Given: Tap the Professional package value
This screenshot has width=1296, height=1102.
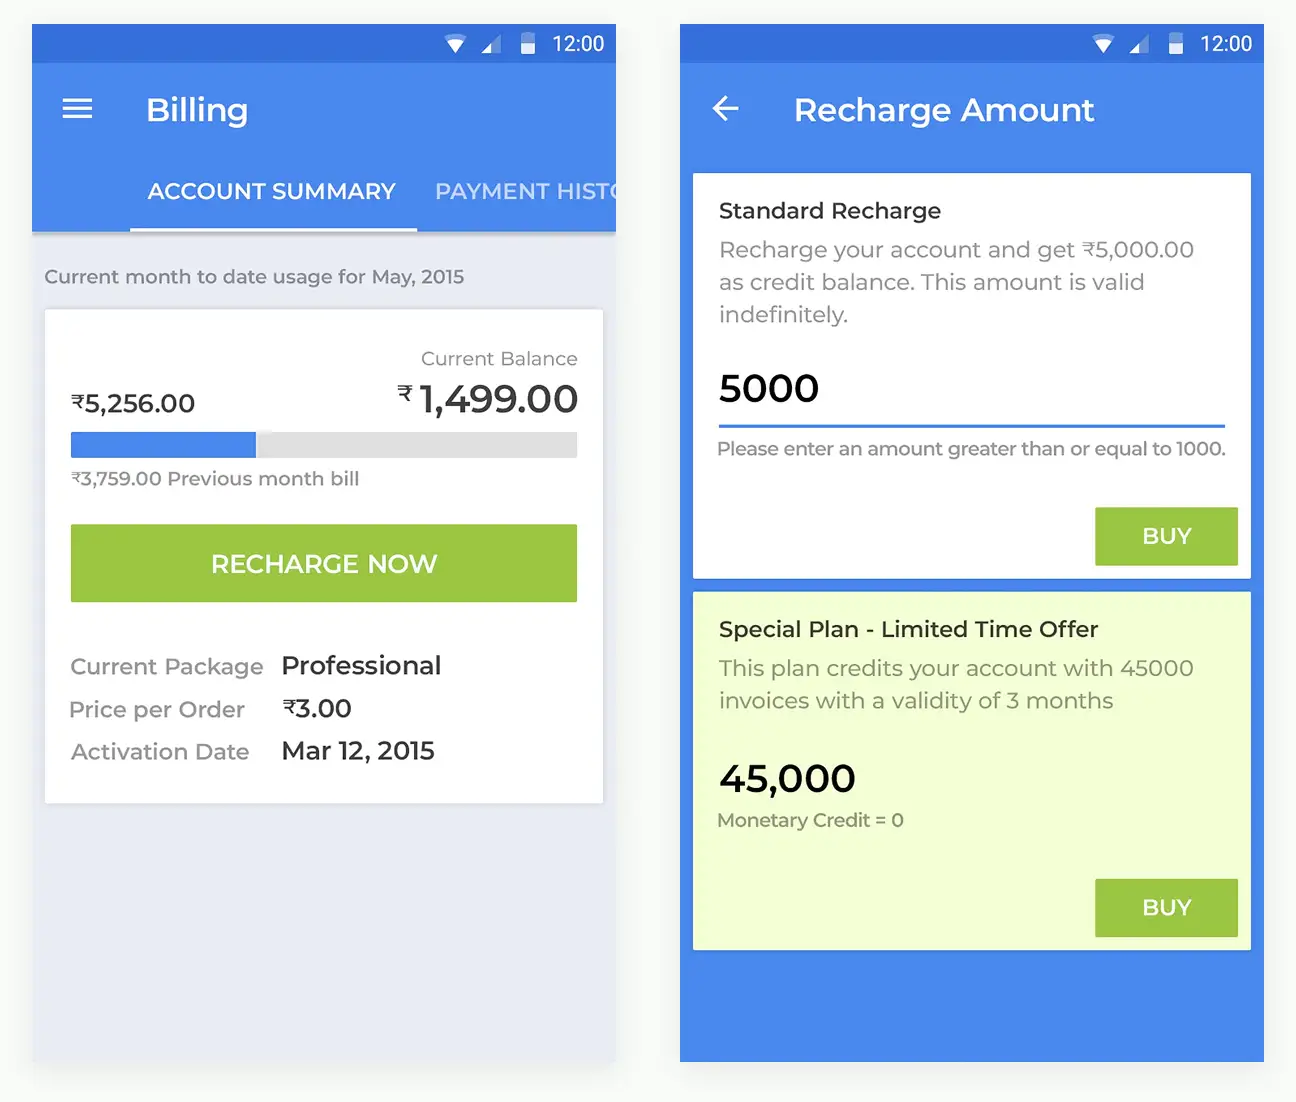Looking at the screenshot, I should click(x=361, y=666).
